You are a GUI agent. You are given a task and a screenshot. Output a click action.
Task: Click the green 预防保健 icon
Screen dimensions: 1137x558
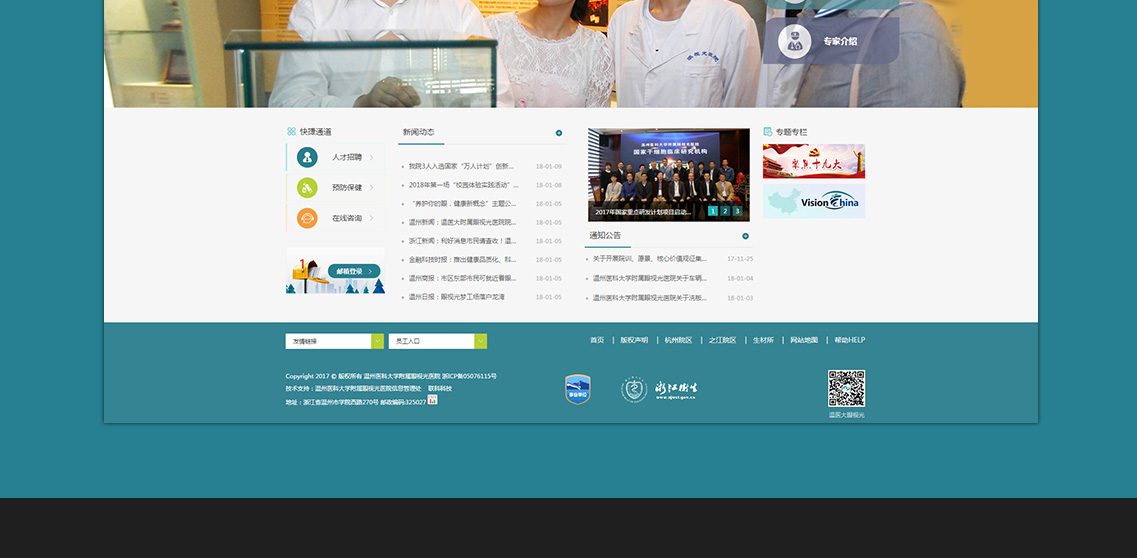pos(307,187)
